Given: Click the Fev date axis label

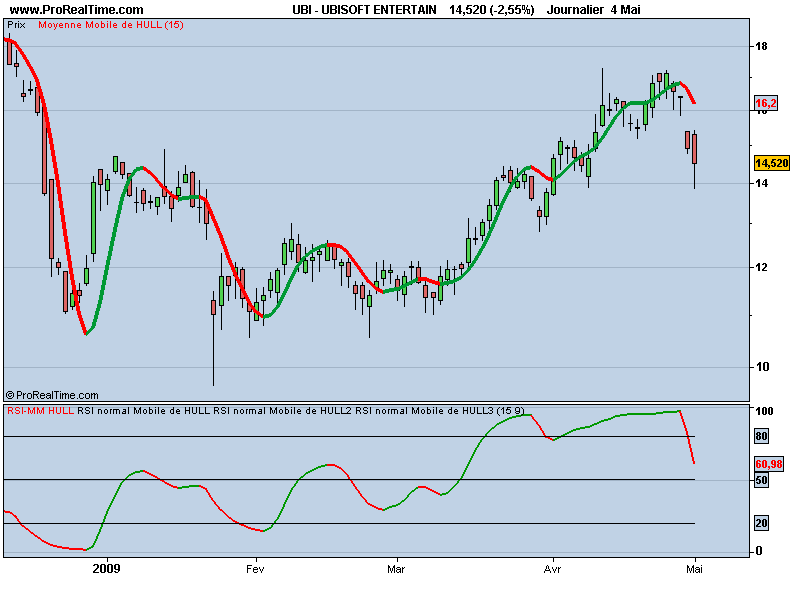Looking at the screenshot, I should 255,569.
